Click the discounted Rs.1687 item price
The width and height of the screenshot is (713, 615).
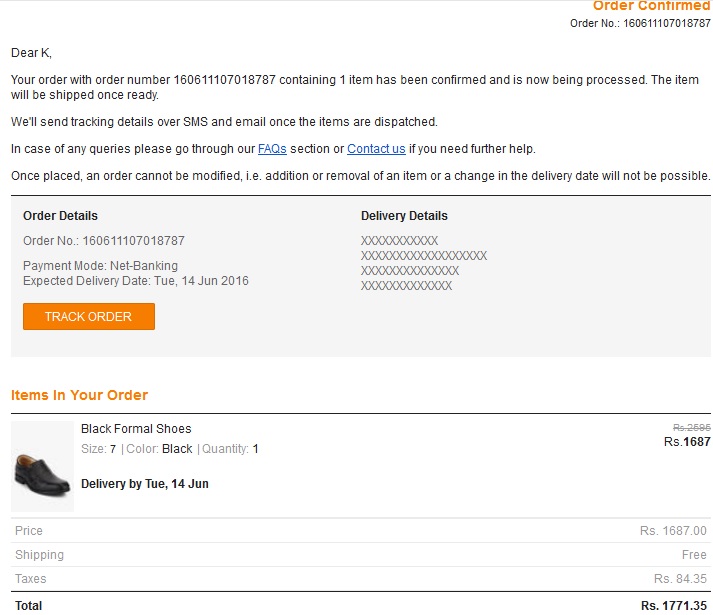point(687,442)
